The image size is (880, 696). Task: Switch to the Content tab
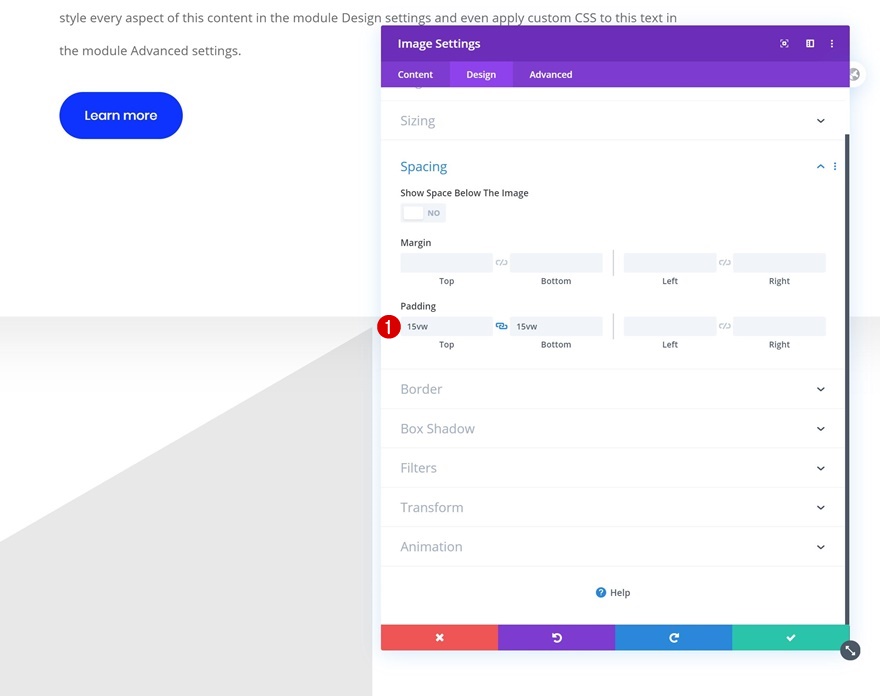(x=415, y=75)
